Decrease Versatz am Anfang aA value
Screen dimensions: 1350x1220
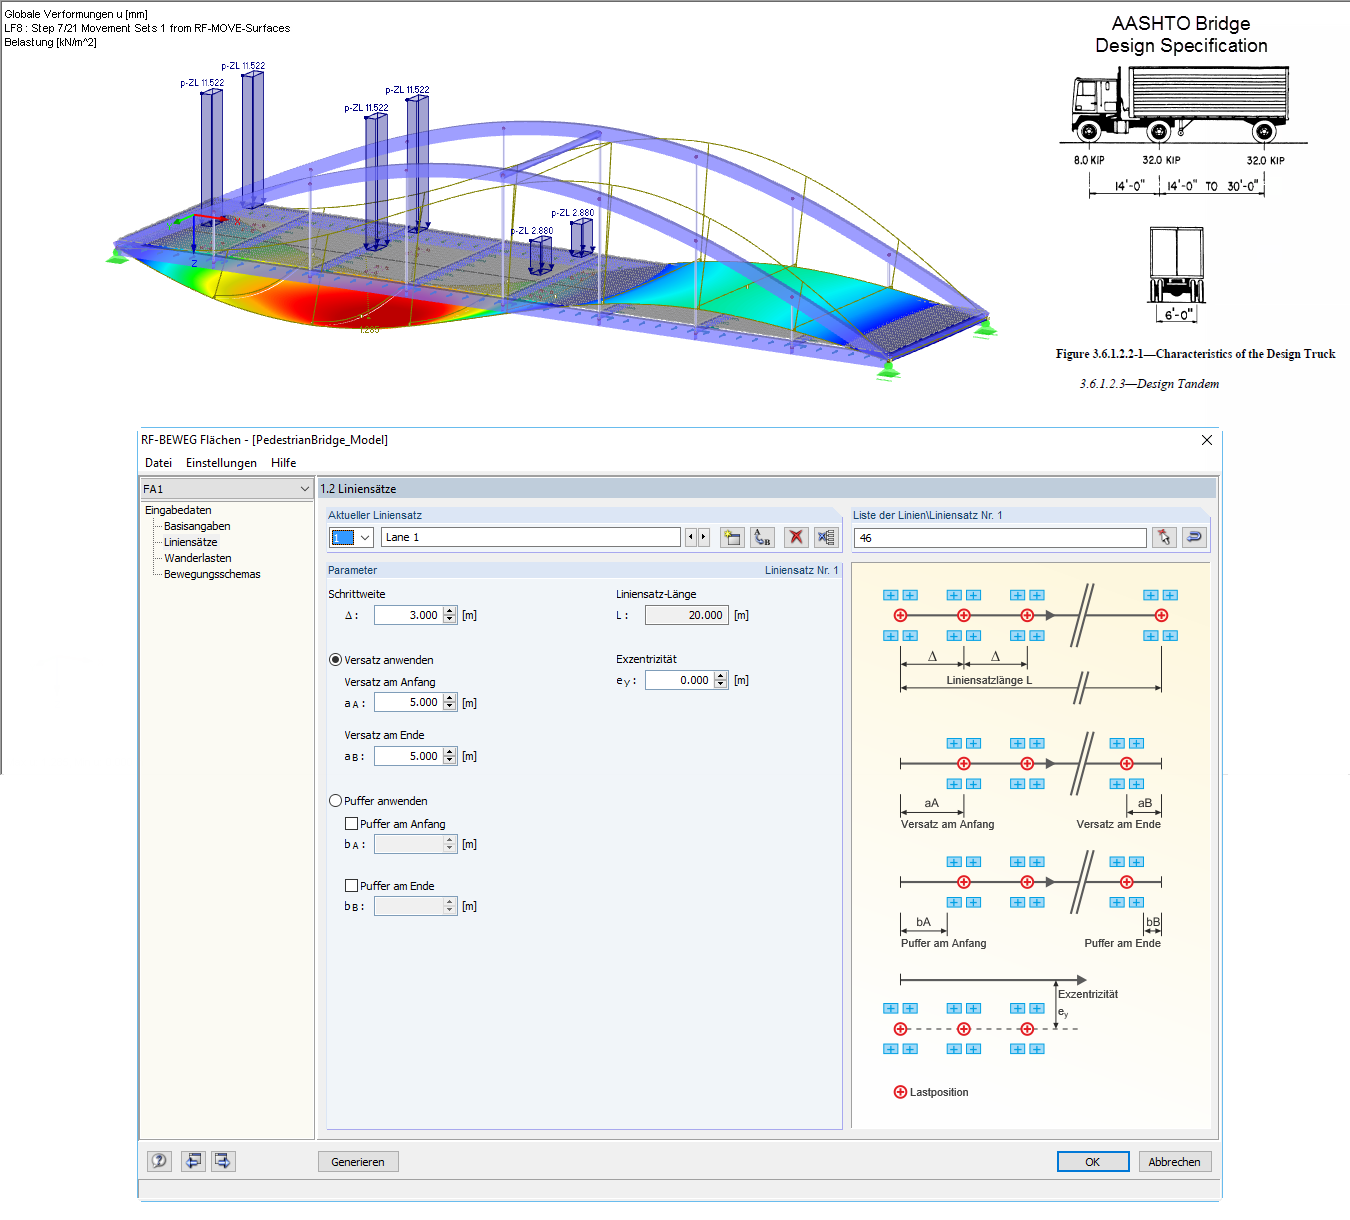tap(450, 707)
